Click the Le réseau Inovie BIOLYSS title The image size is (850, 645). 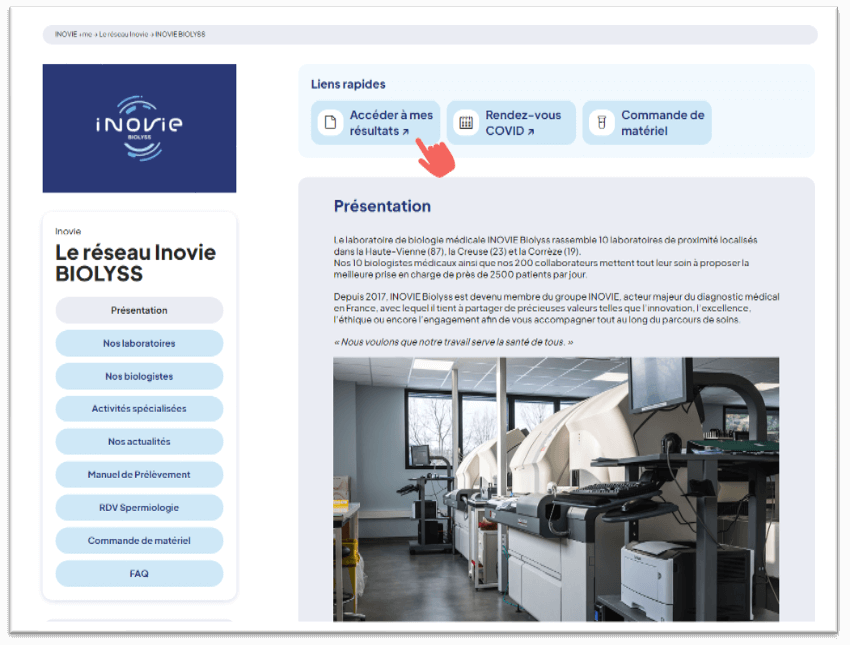click(x=136, y=263)
